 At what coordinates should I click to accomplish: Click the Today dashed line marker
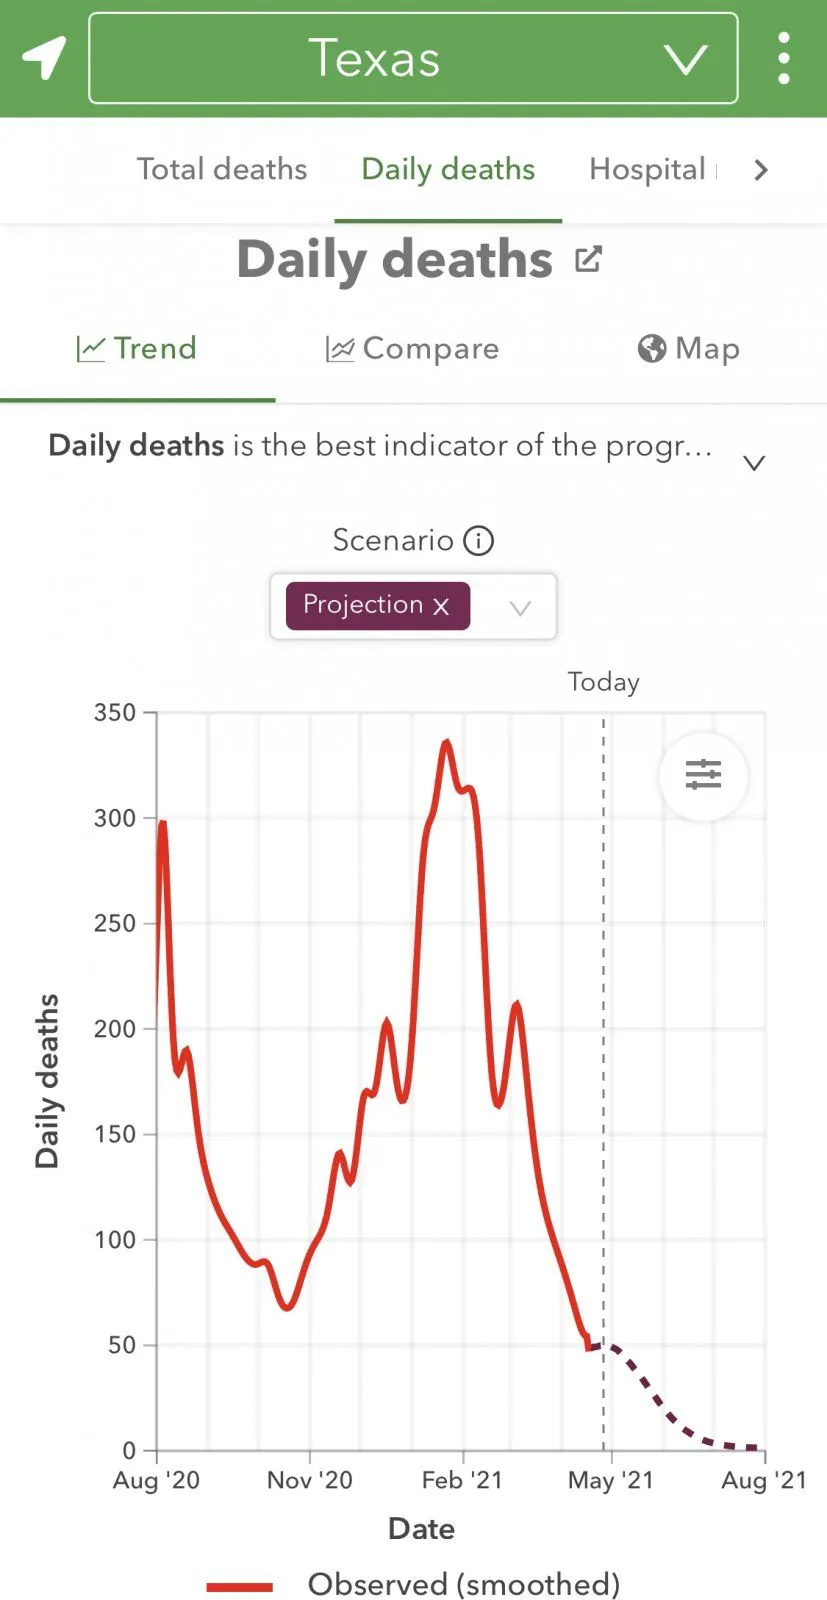[603, 1000]
